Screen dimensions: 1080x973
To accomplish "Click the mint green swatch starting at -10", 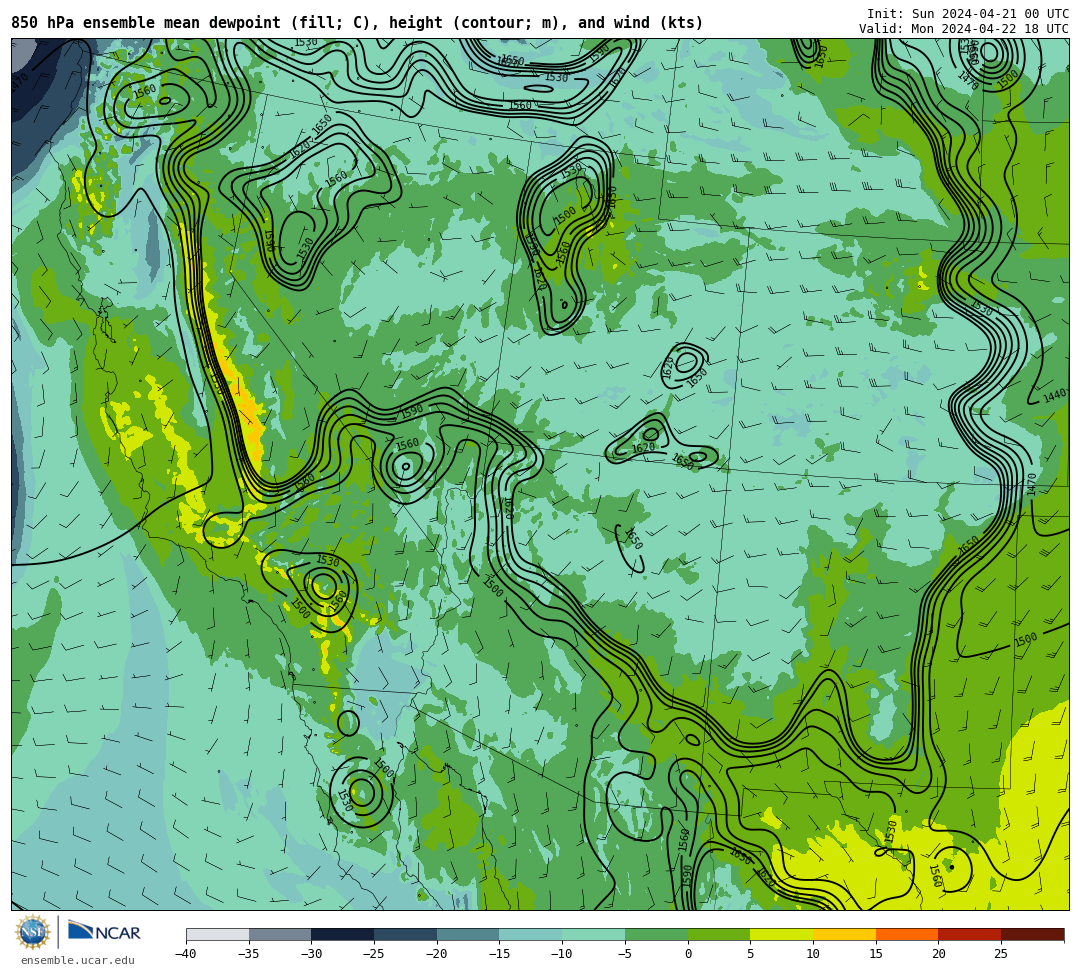I will (594, 934).
